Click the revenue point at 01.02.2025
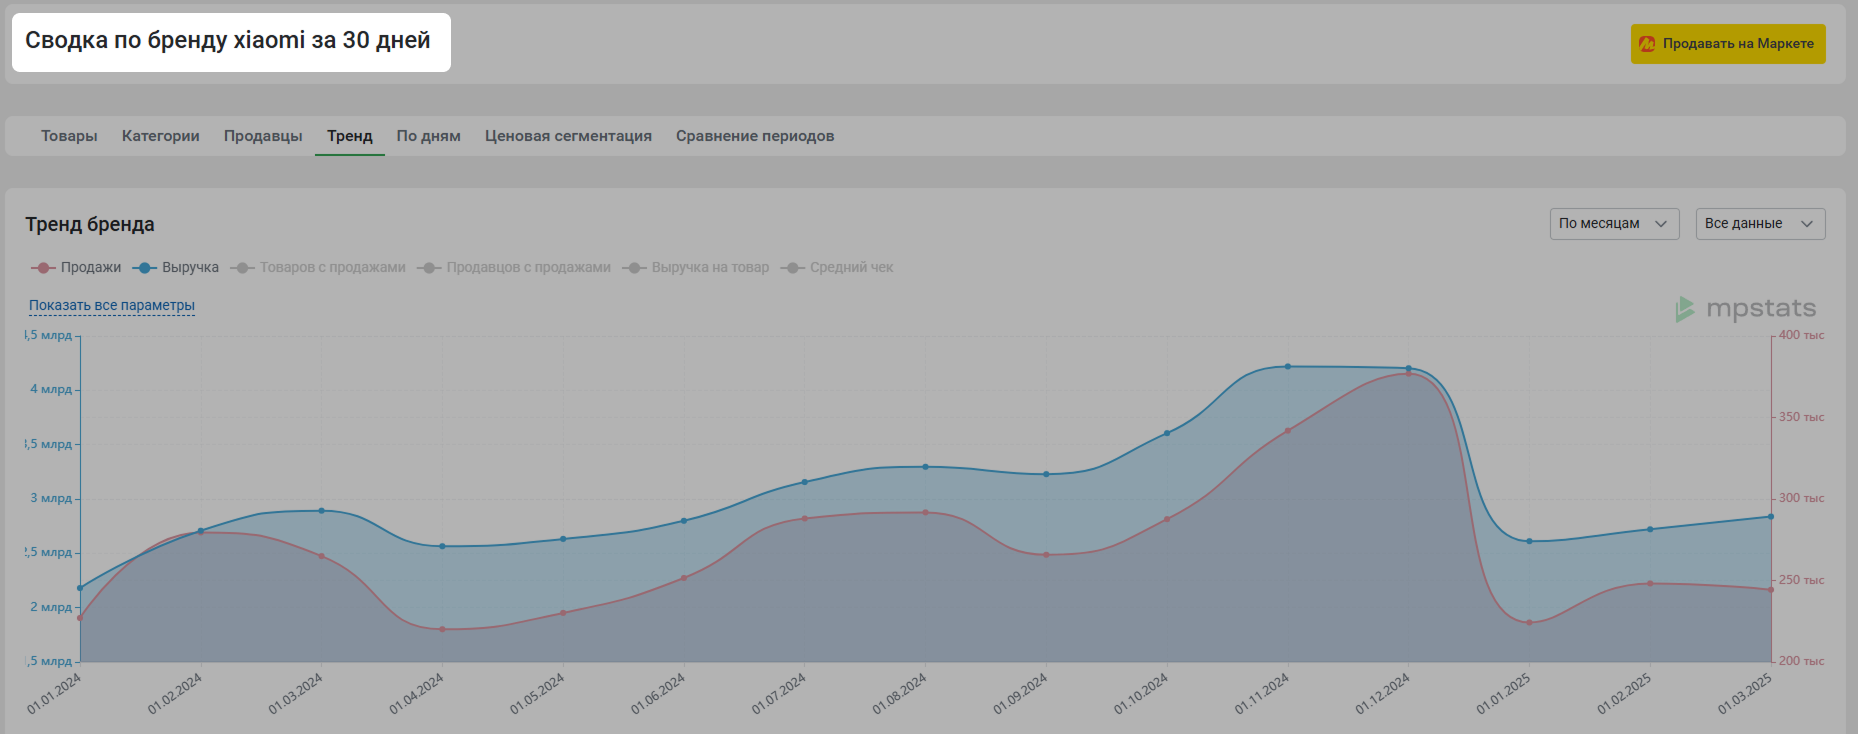This screenshot has height=734, width=1858. click(1650, 529)
